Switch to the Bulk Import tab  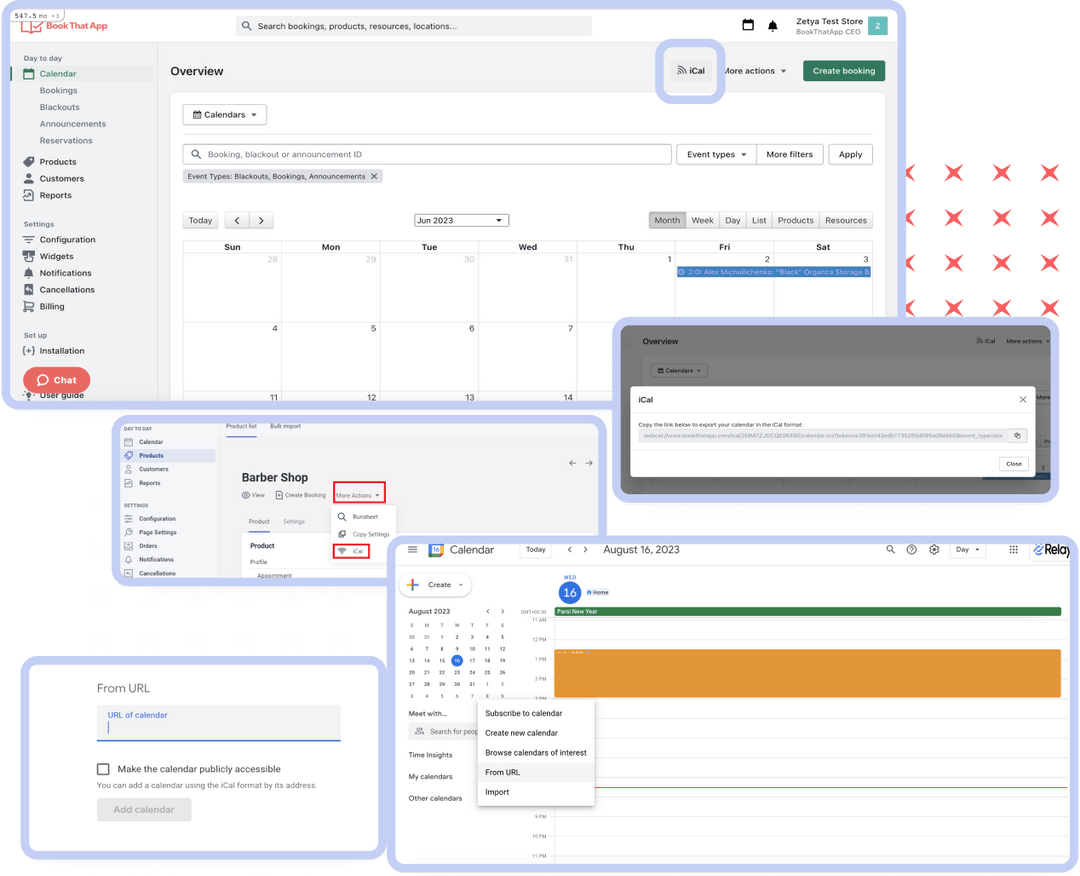click(x=284, y=426)
